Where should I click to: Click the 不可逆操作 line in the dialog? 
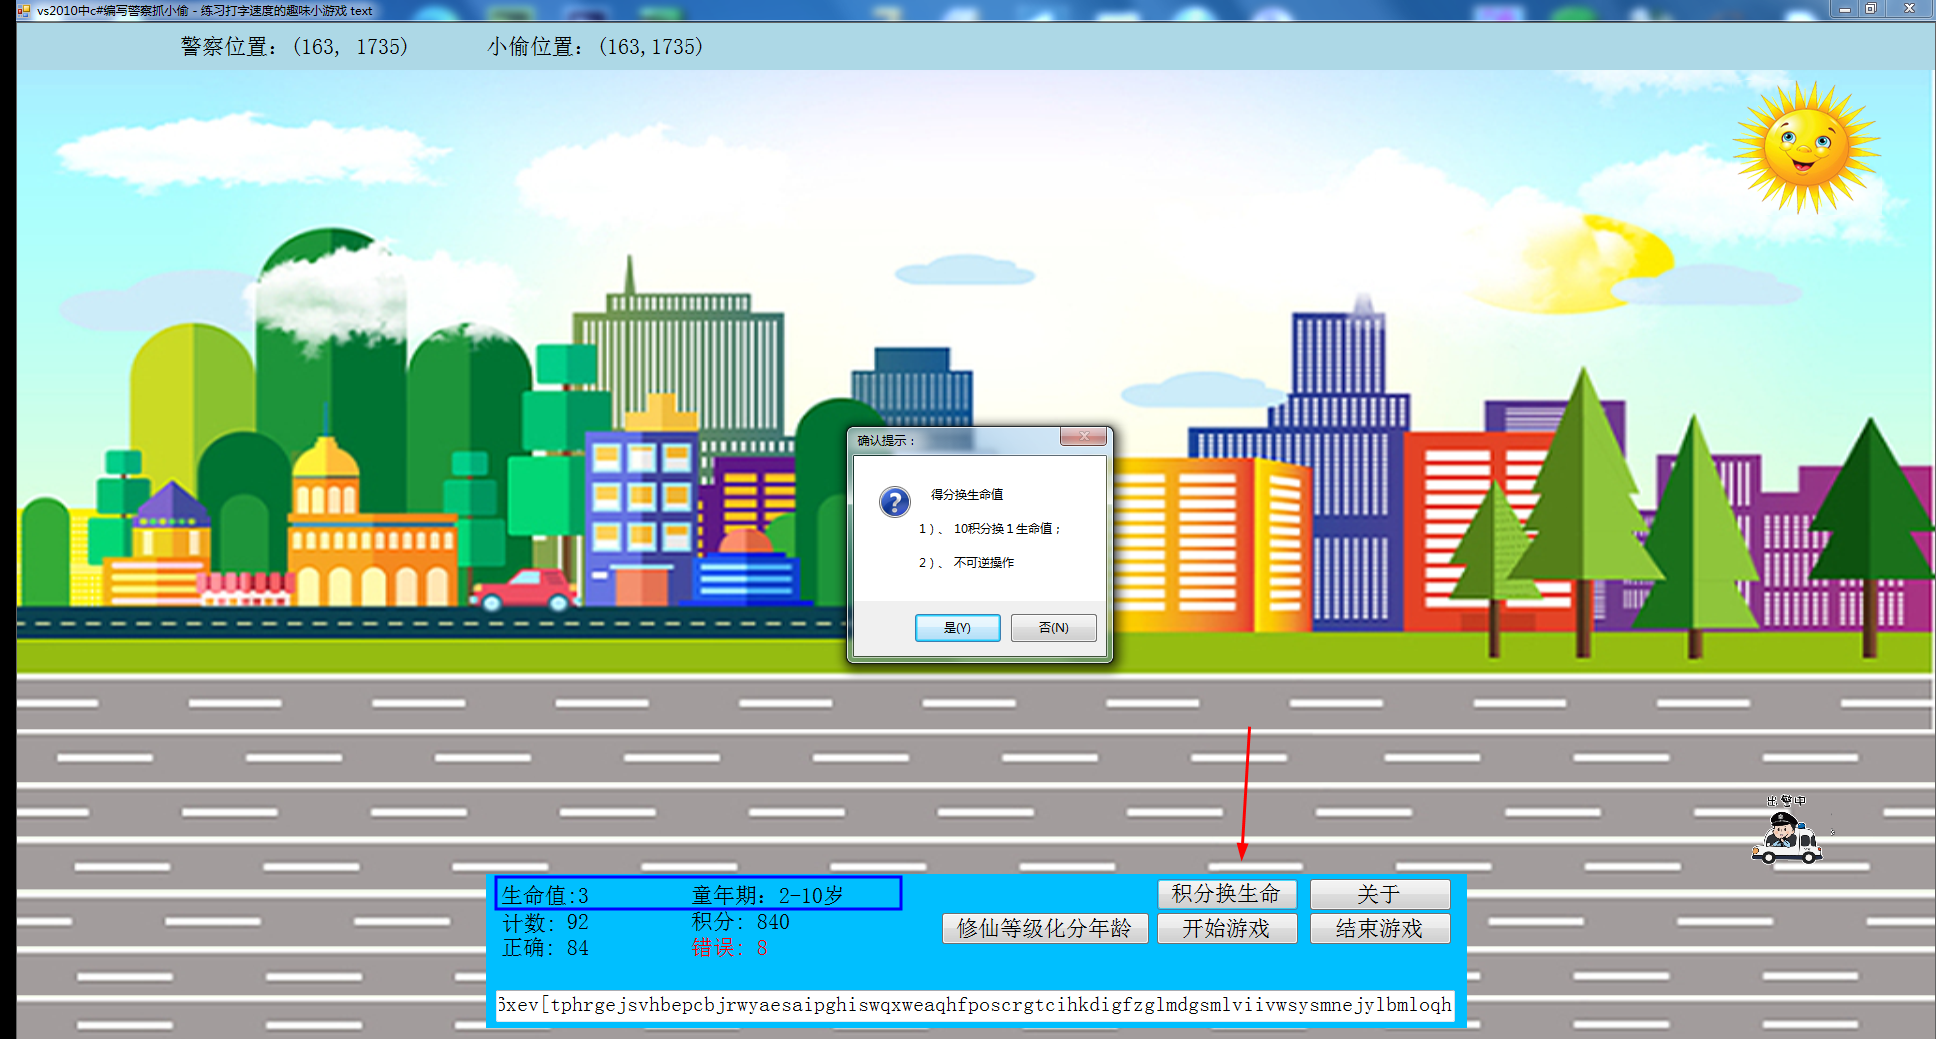point(966,562)
